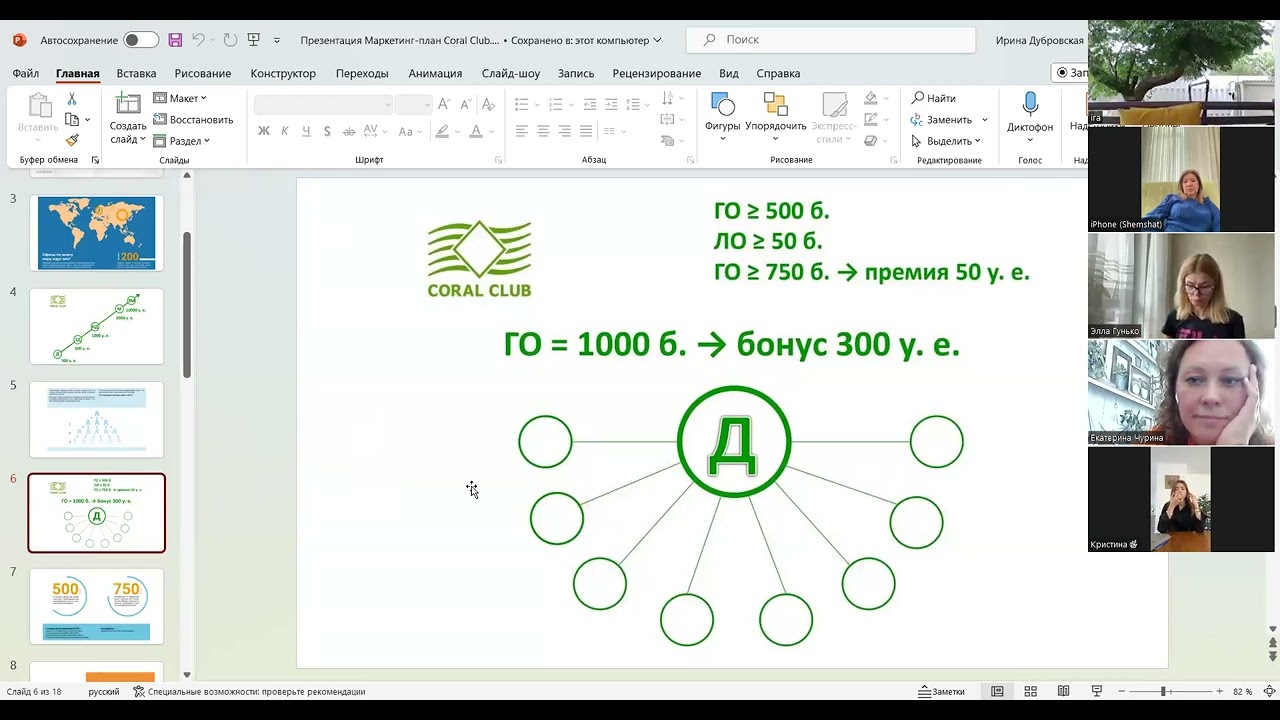Toggle Underline (Ч) formatting
Screen dimensions: 1280x720
[306, 131]
